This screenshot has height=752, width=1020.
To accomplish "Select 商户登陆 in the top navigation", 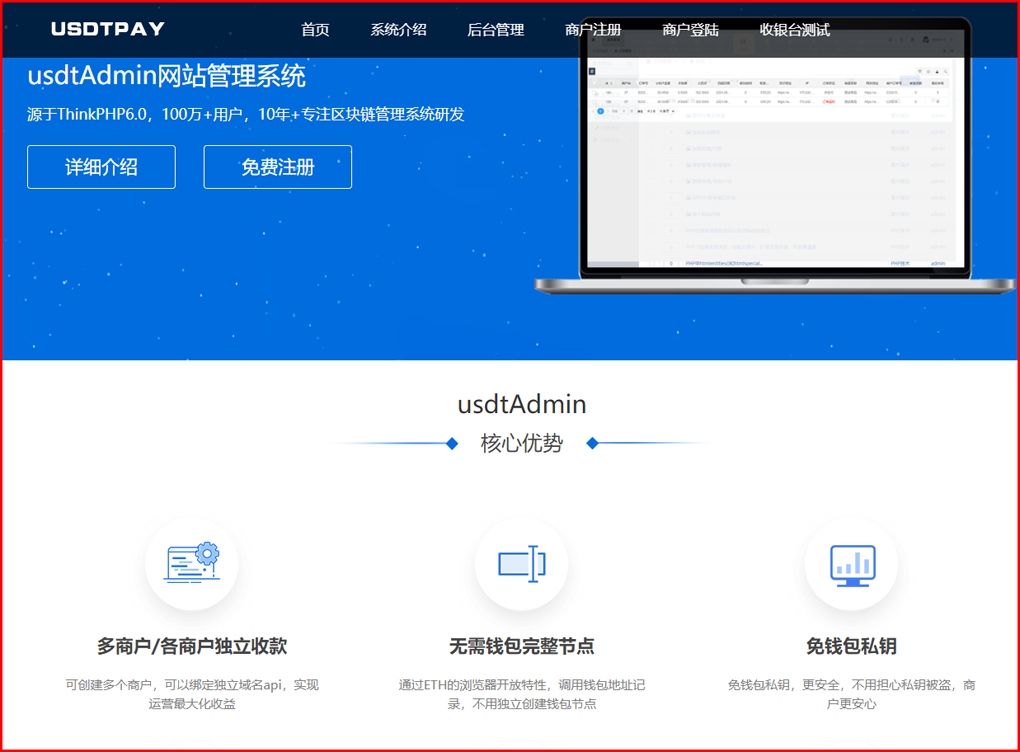I will (690, 30).
